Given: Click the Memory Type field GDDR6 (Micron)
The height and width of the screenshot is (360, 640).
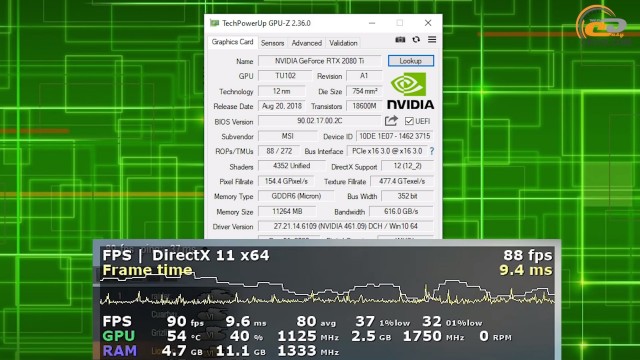Looking at the screenshot, I should click(296, 196).
